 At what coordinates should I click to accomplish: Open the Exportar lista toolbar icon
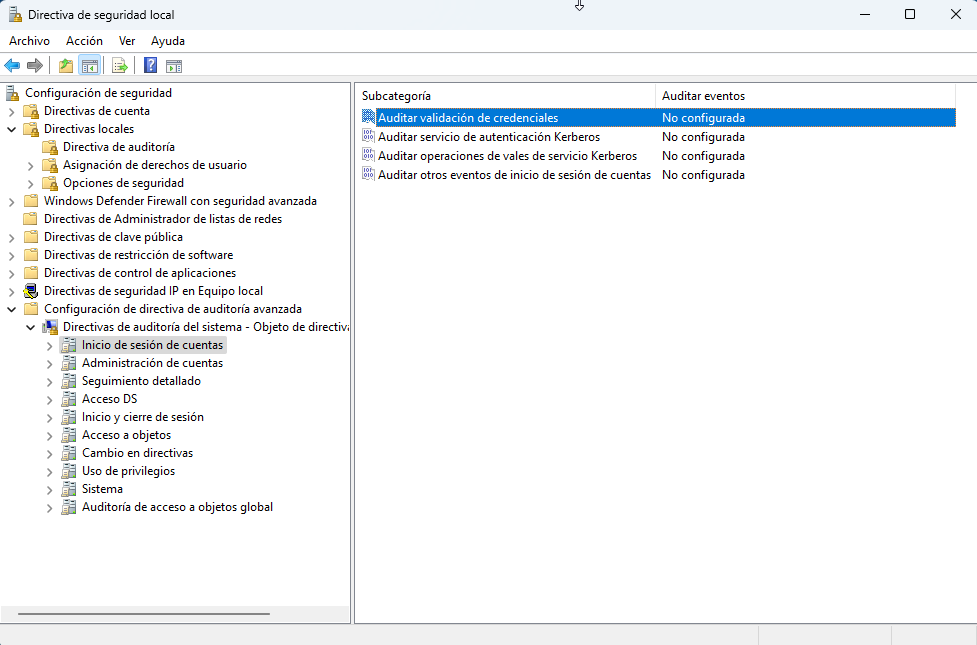click(119, 65)
